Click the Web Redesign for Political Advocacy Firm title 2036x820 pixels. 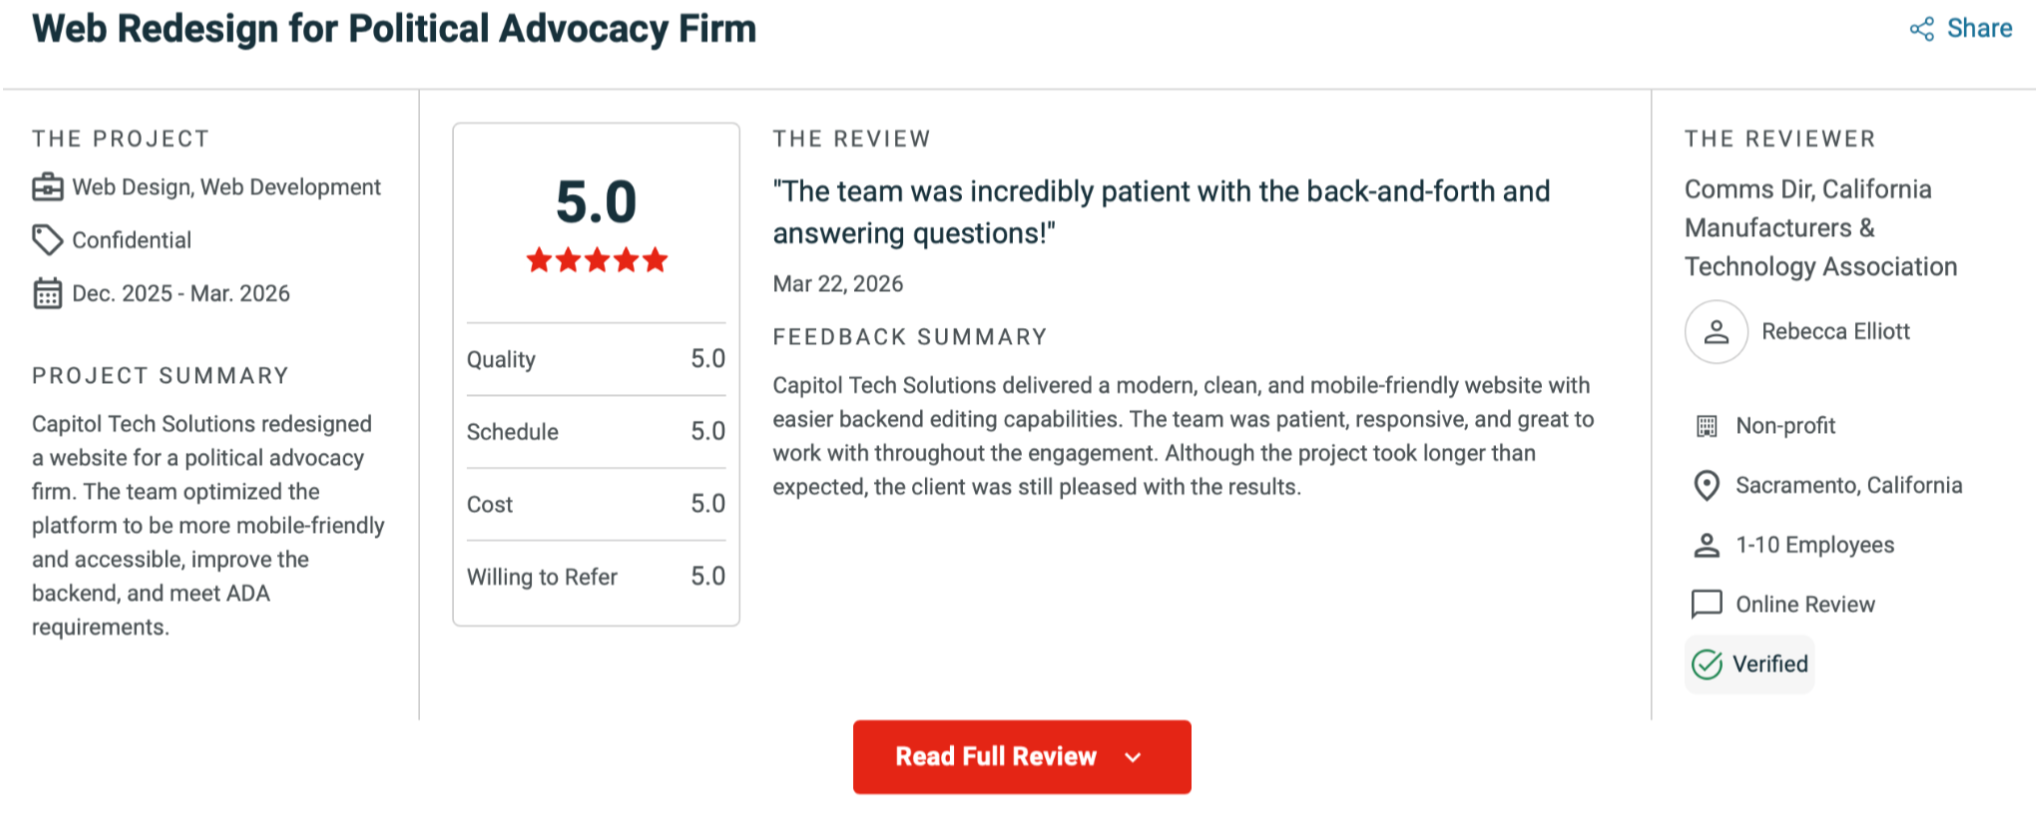[394, 29]
